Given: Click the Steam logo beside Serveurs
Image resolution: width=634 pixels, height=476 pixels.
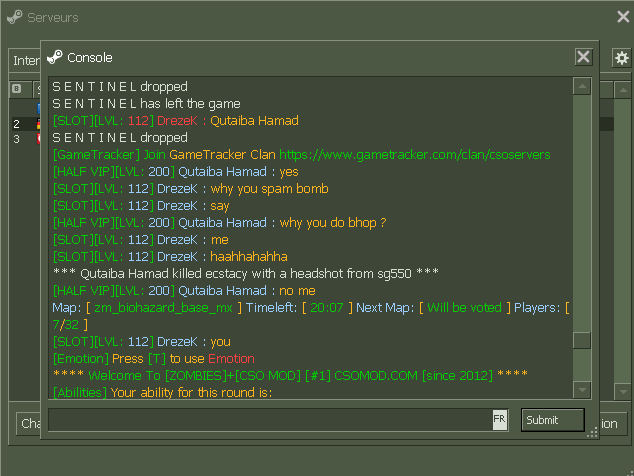Looking at the screenshot, I should (x=15, y=17).
